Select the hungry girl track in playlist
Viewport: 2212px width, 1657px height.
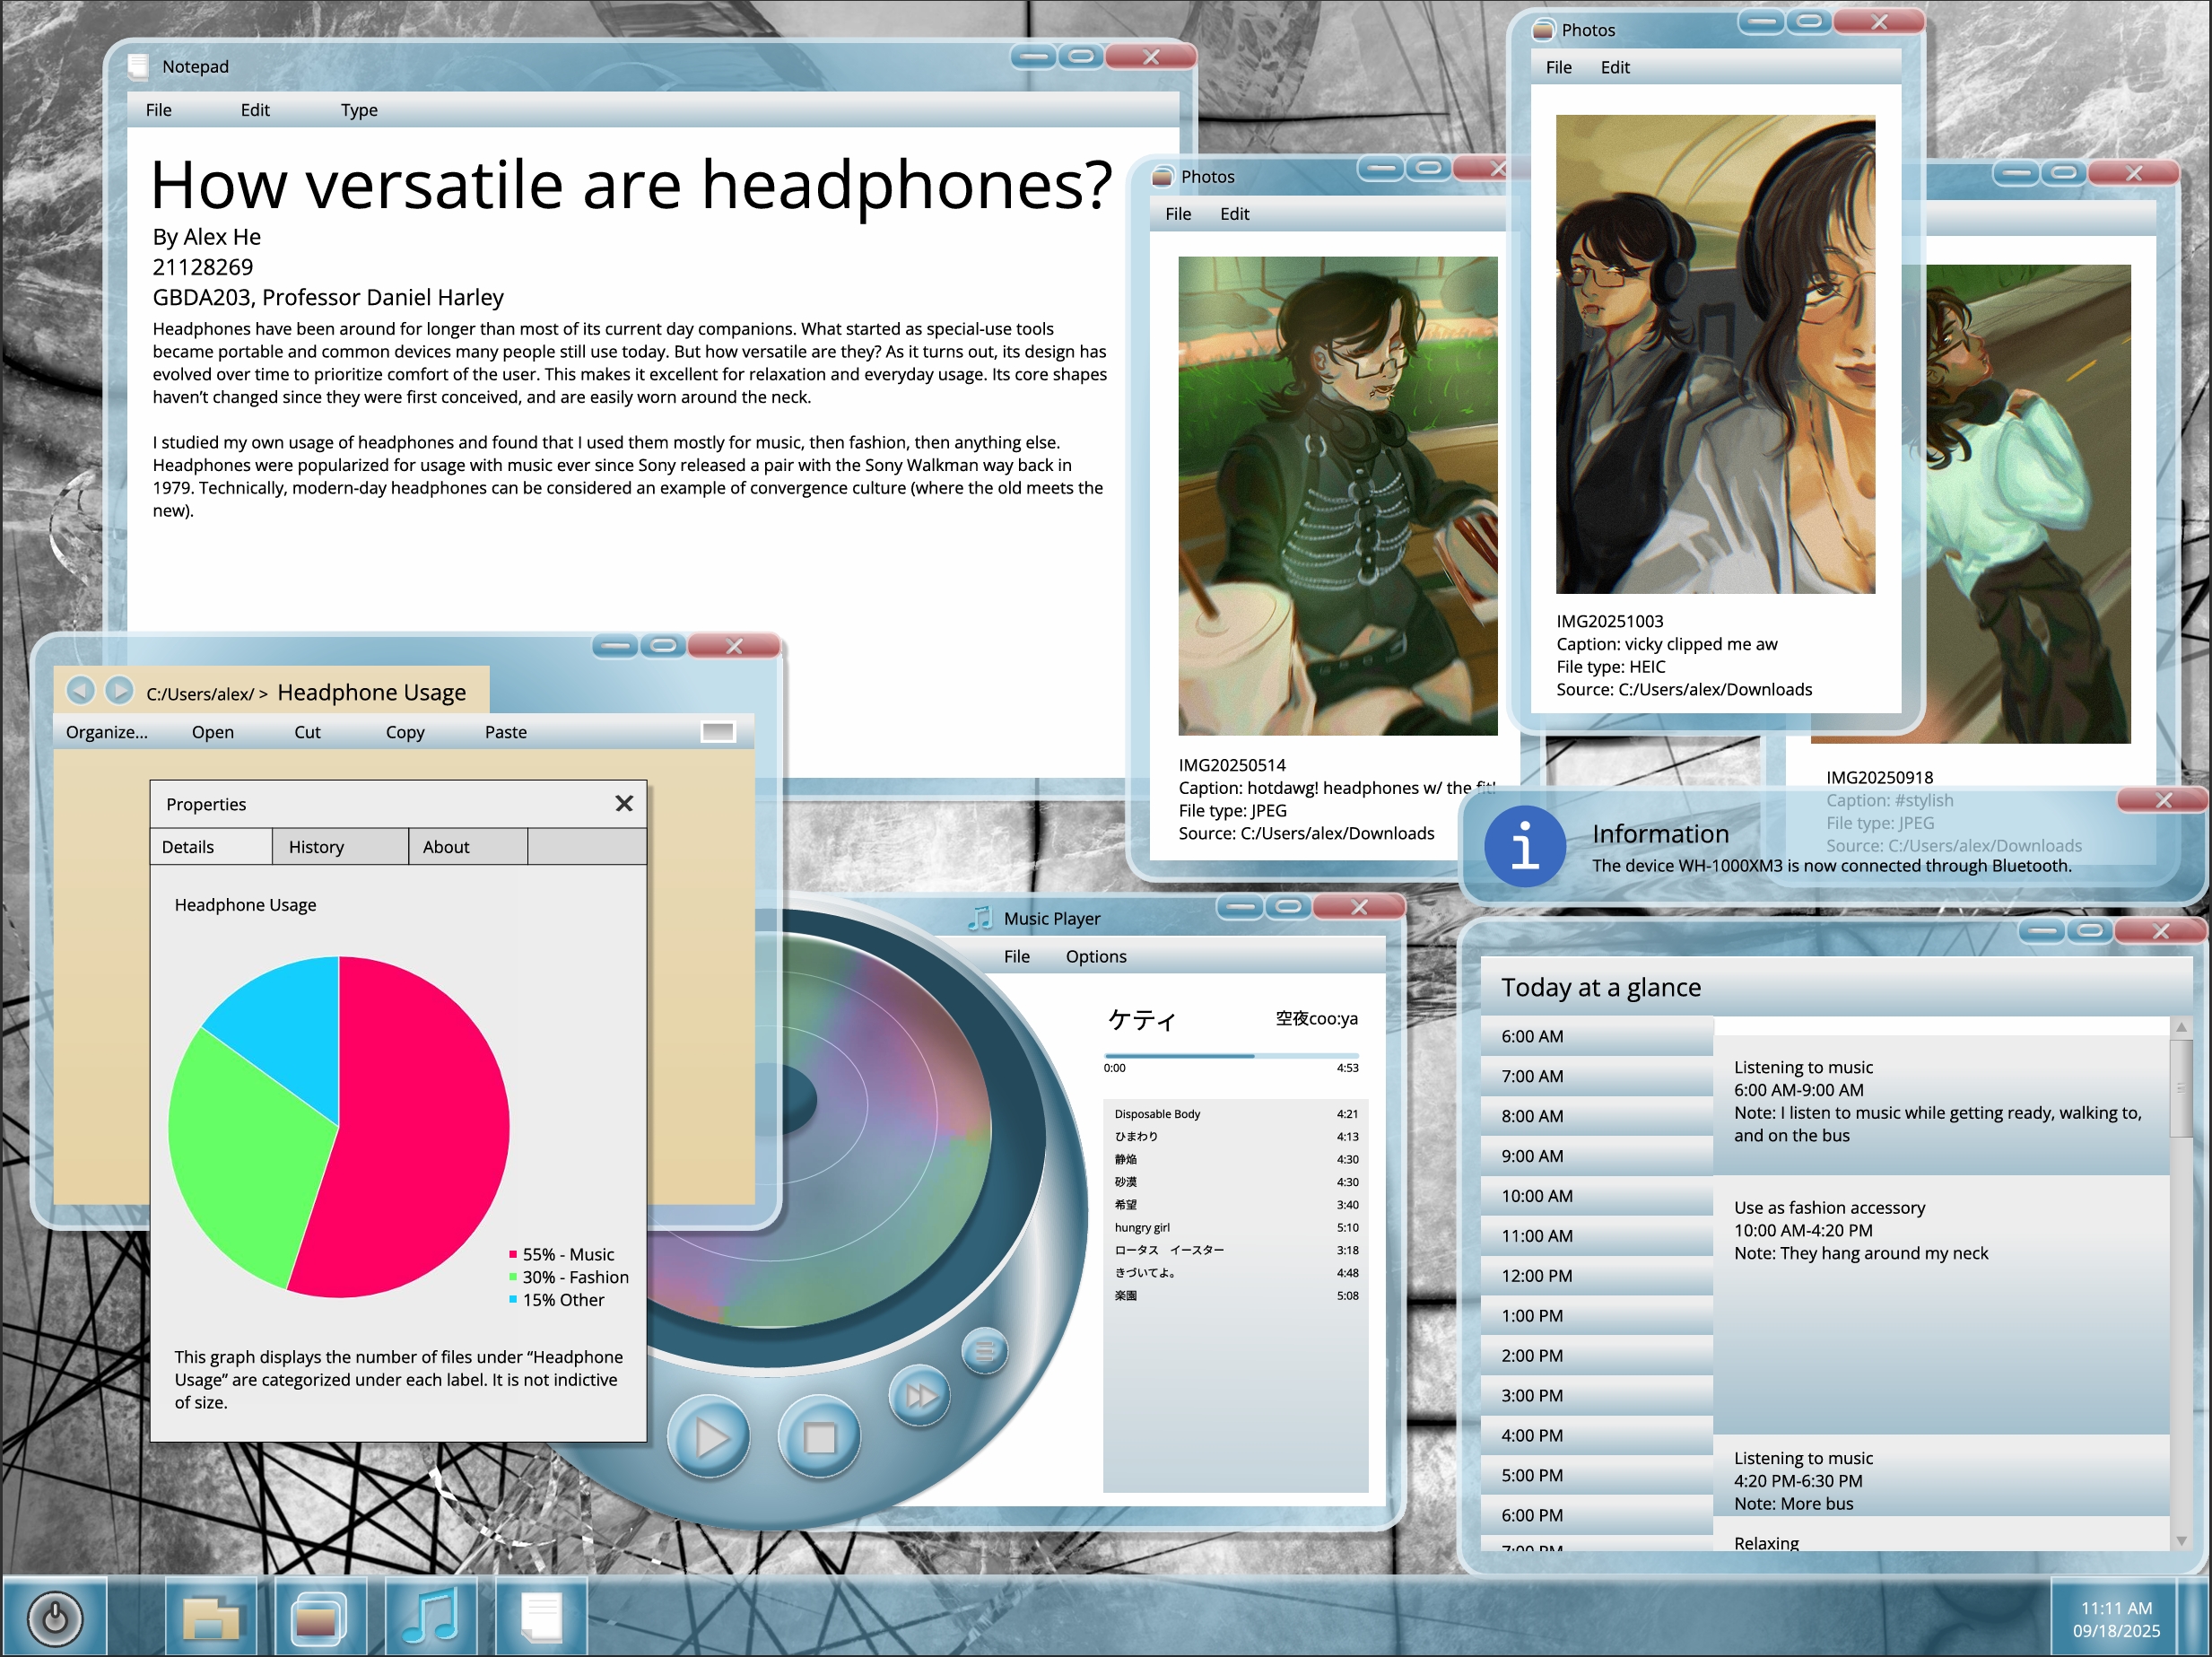pyautogui.click(x=1142, y=1227)
